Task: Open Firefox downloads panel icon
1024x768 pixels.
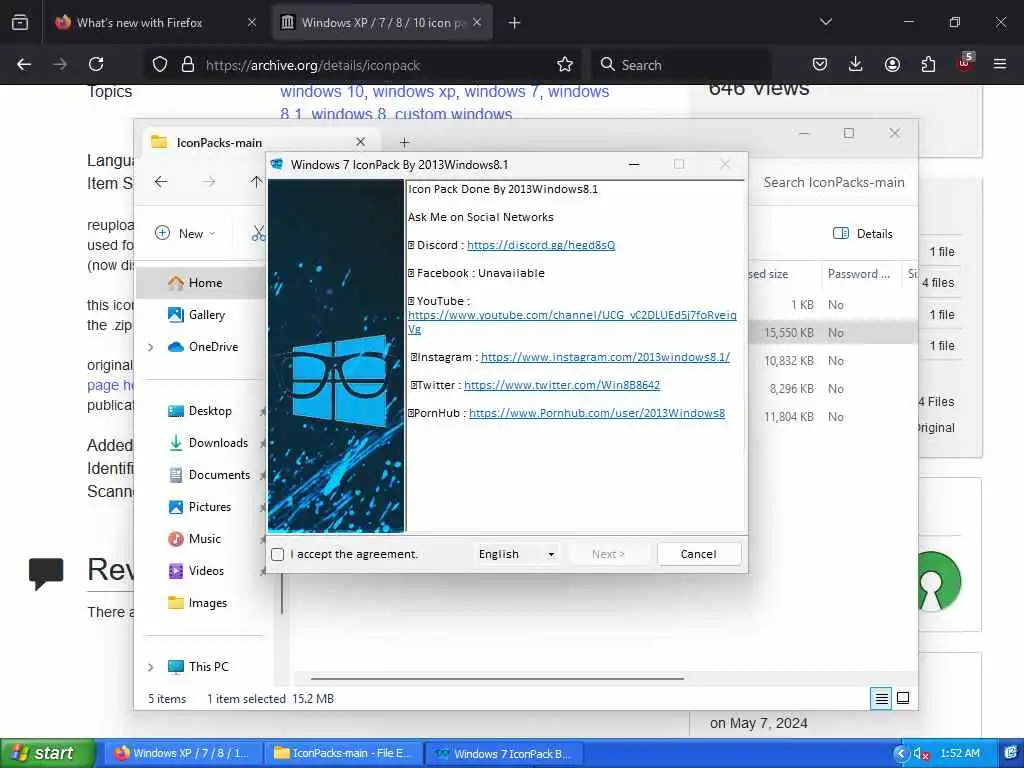Action: (x=856, y=64)
